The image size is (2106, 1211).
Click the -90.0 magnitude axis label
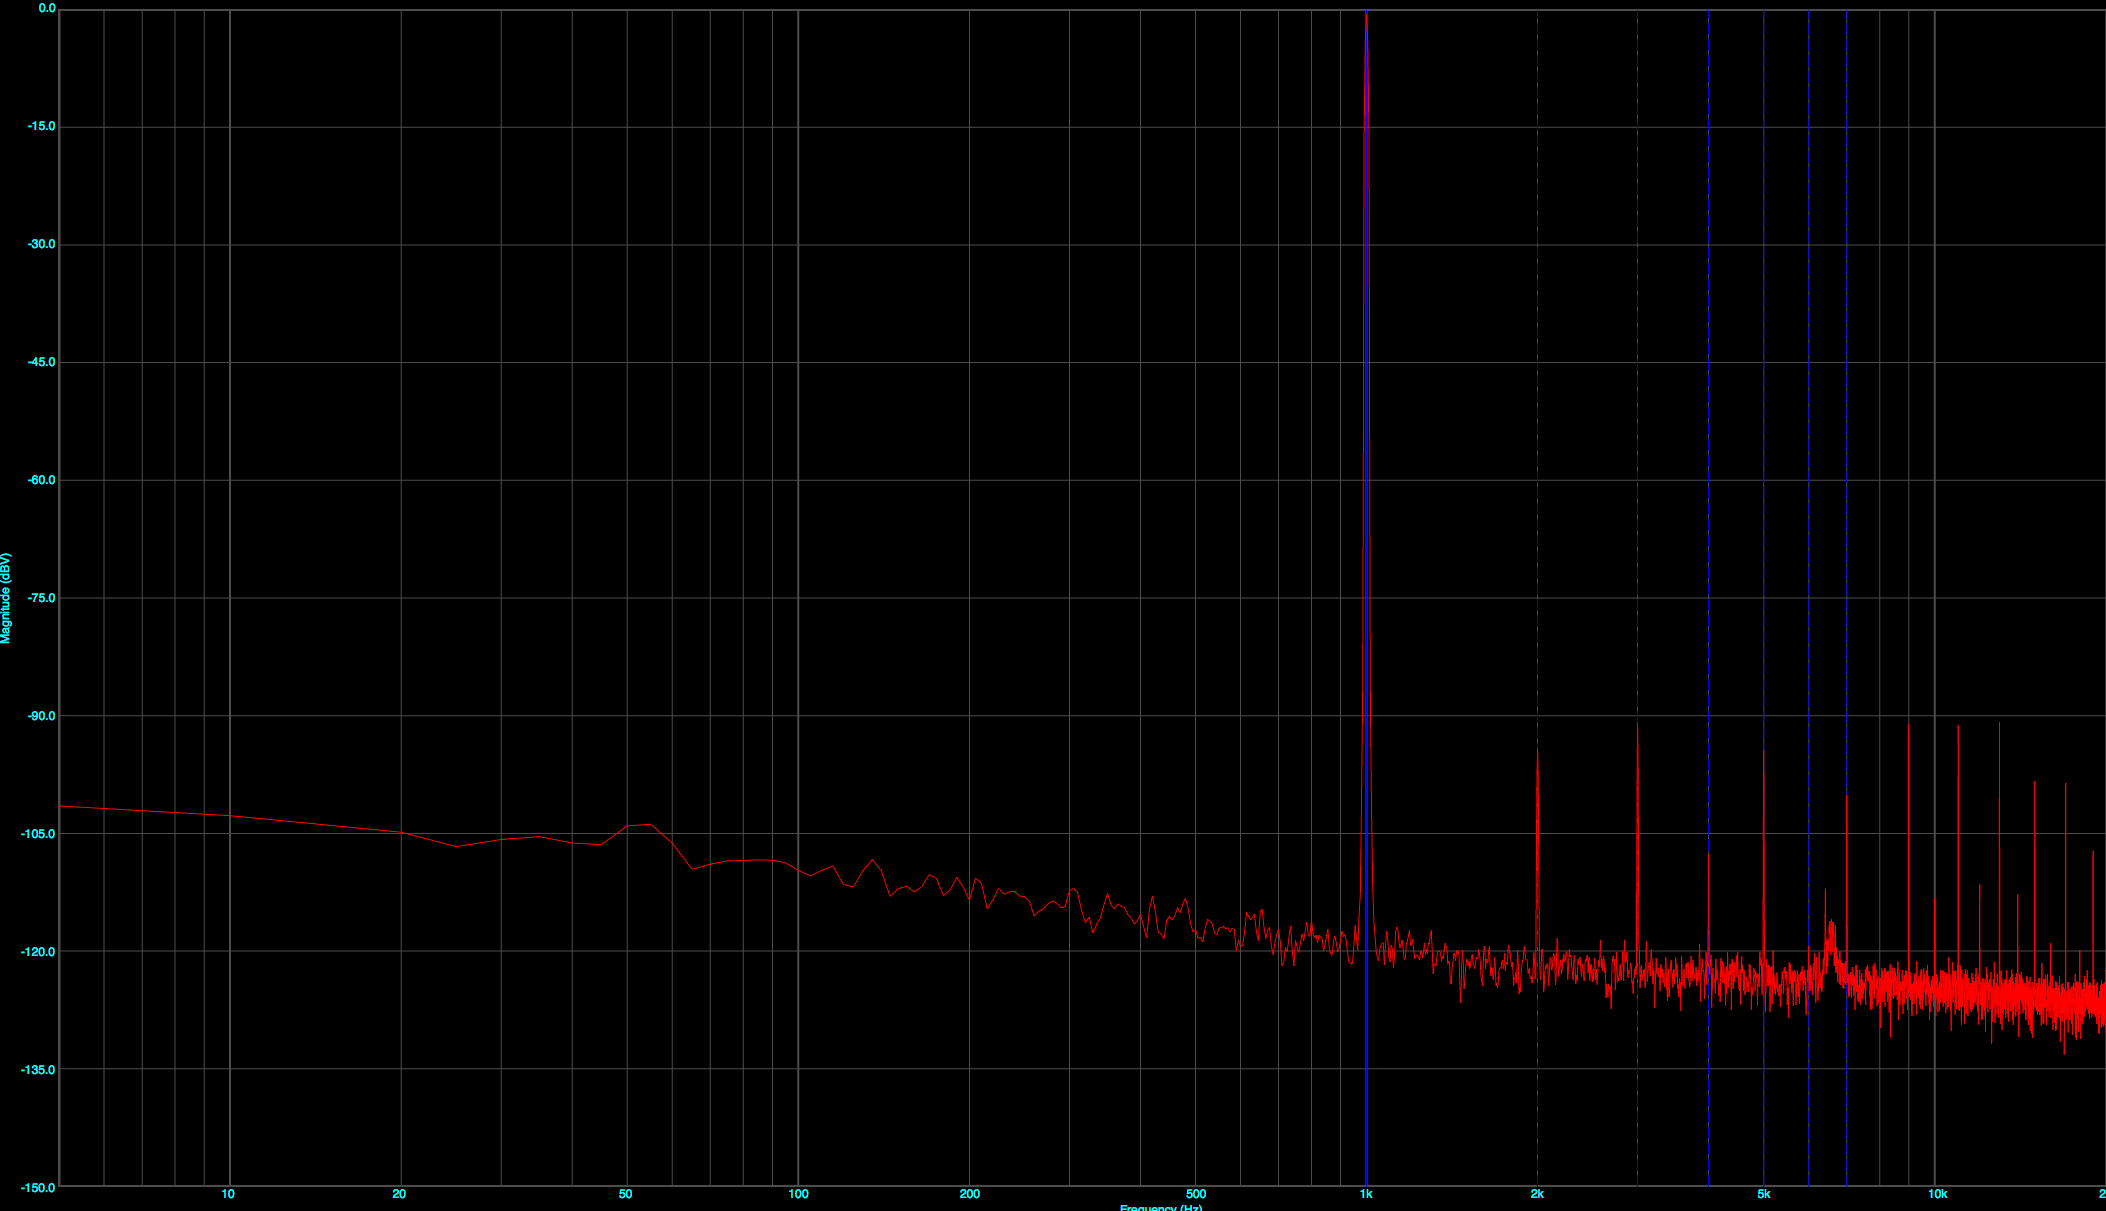pyautogui.click(x=42, y=716)
